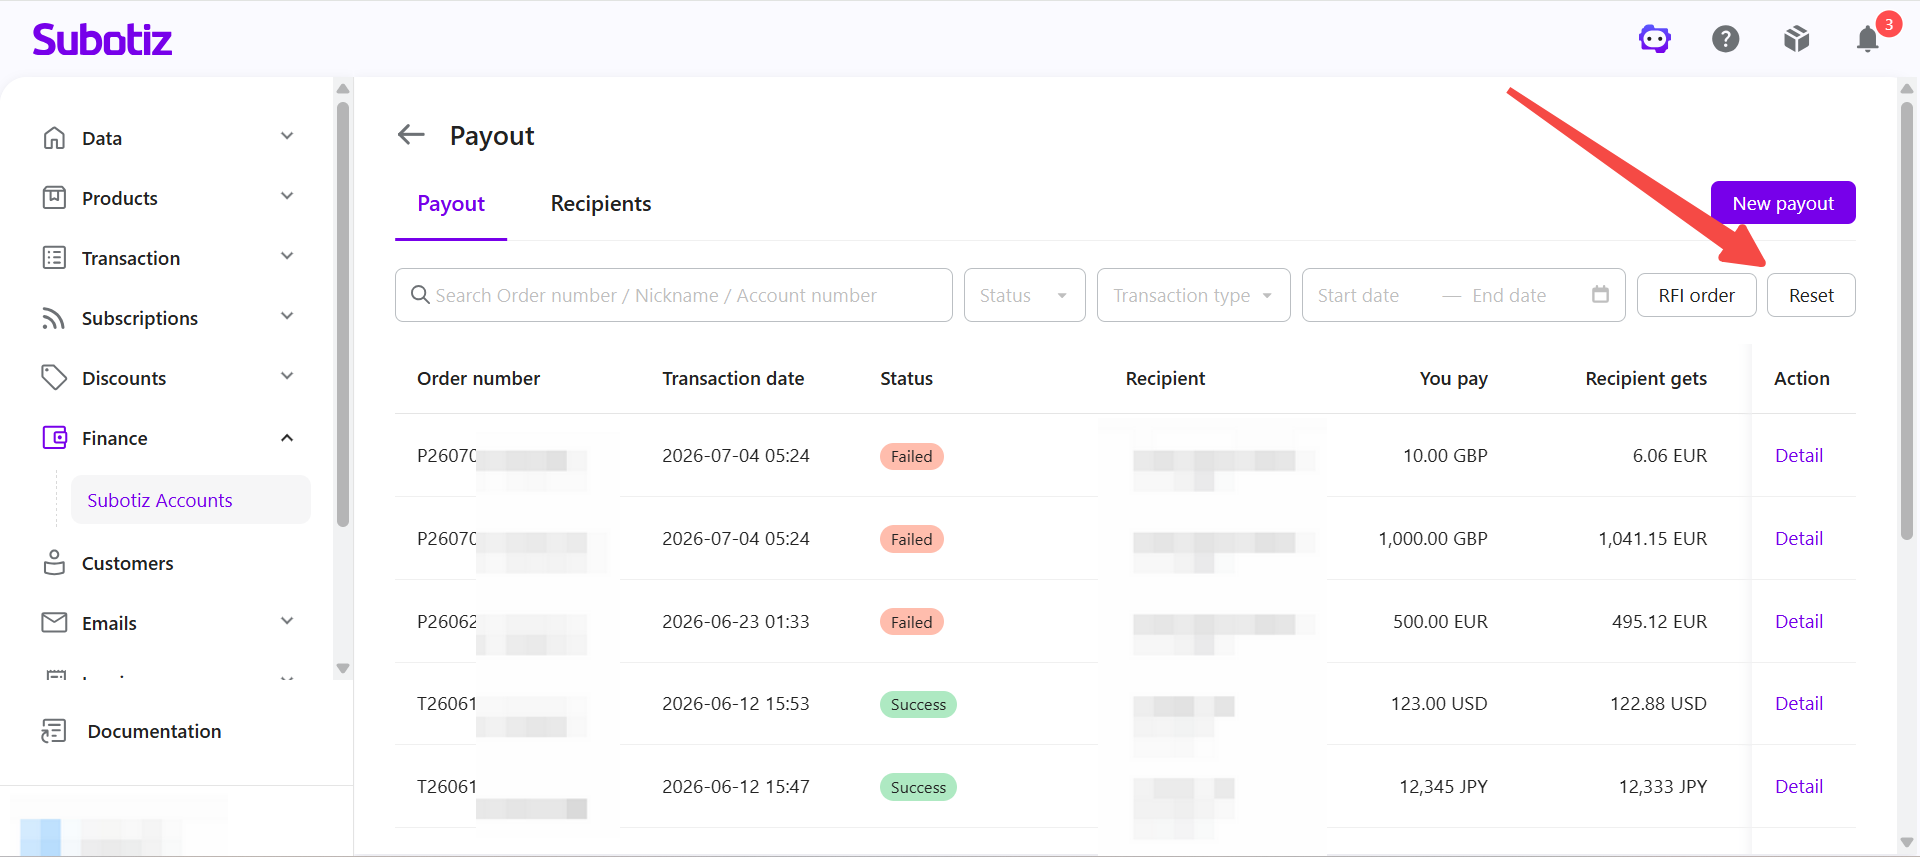Click the Subscriptions feed icon in sidebar
1920x857 pixels.
(x=54, y=318)
